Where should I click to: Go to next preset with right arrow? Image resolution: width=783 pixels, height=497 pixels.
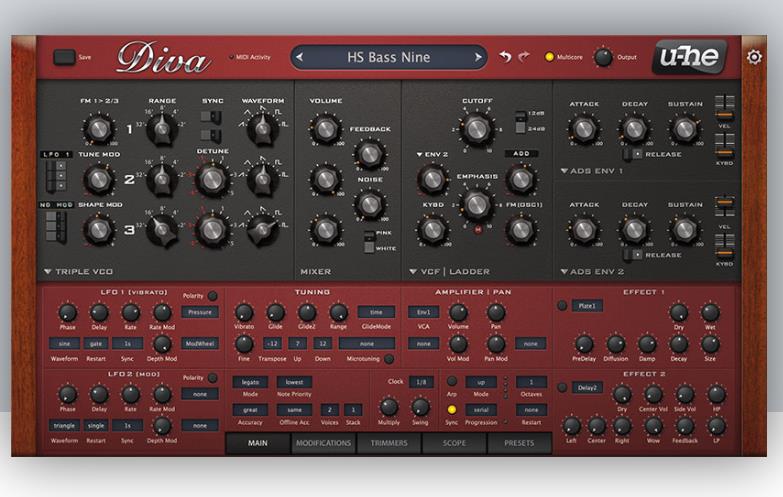point(478,57)
